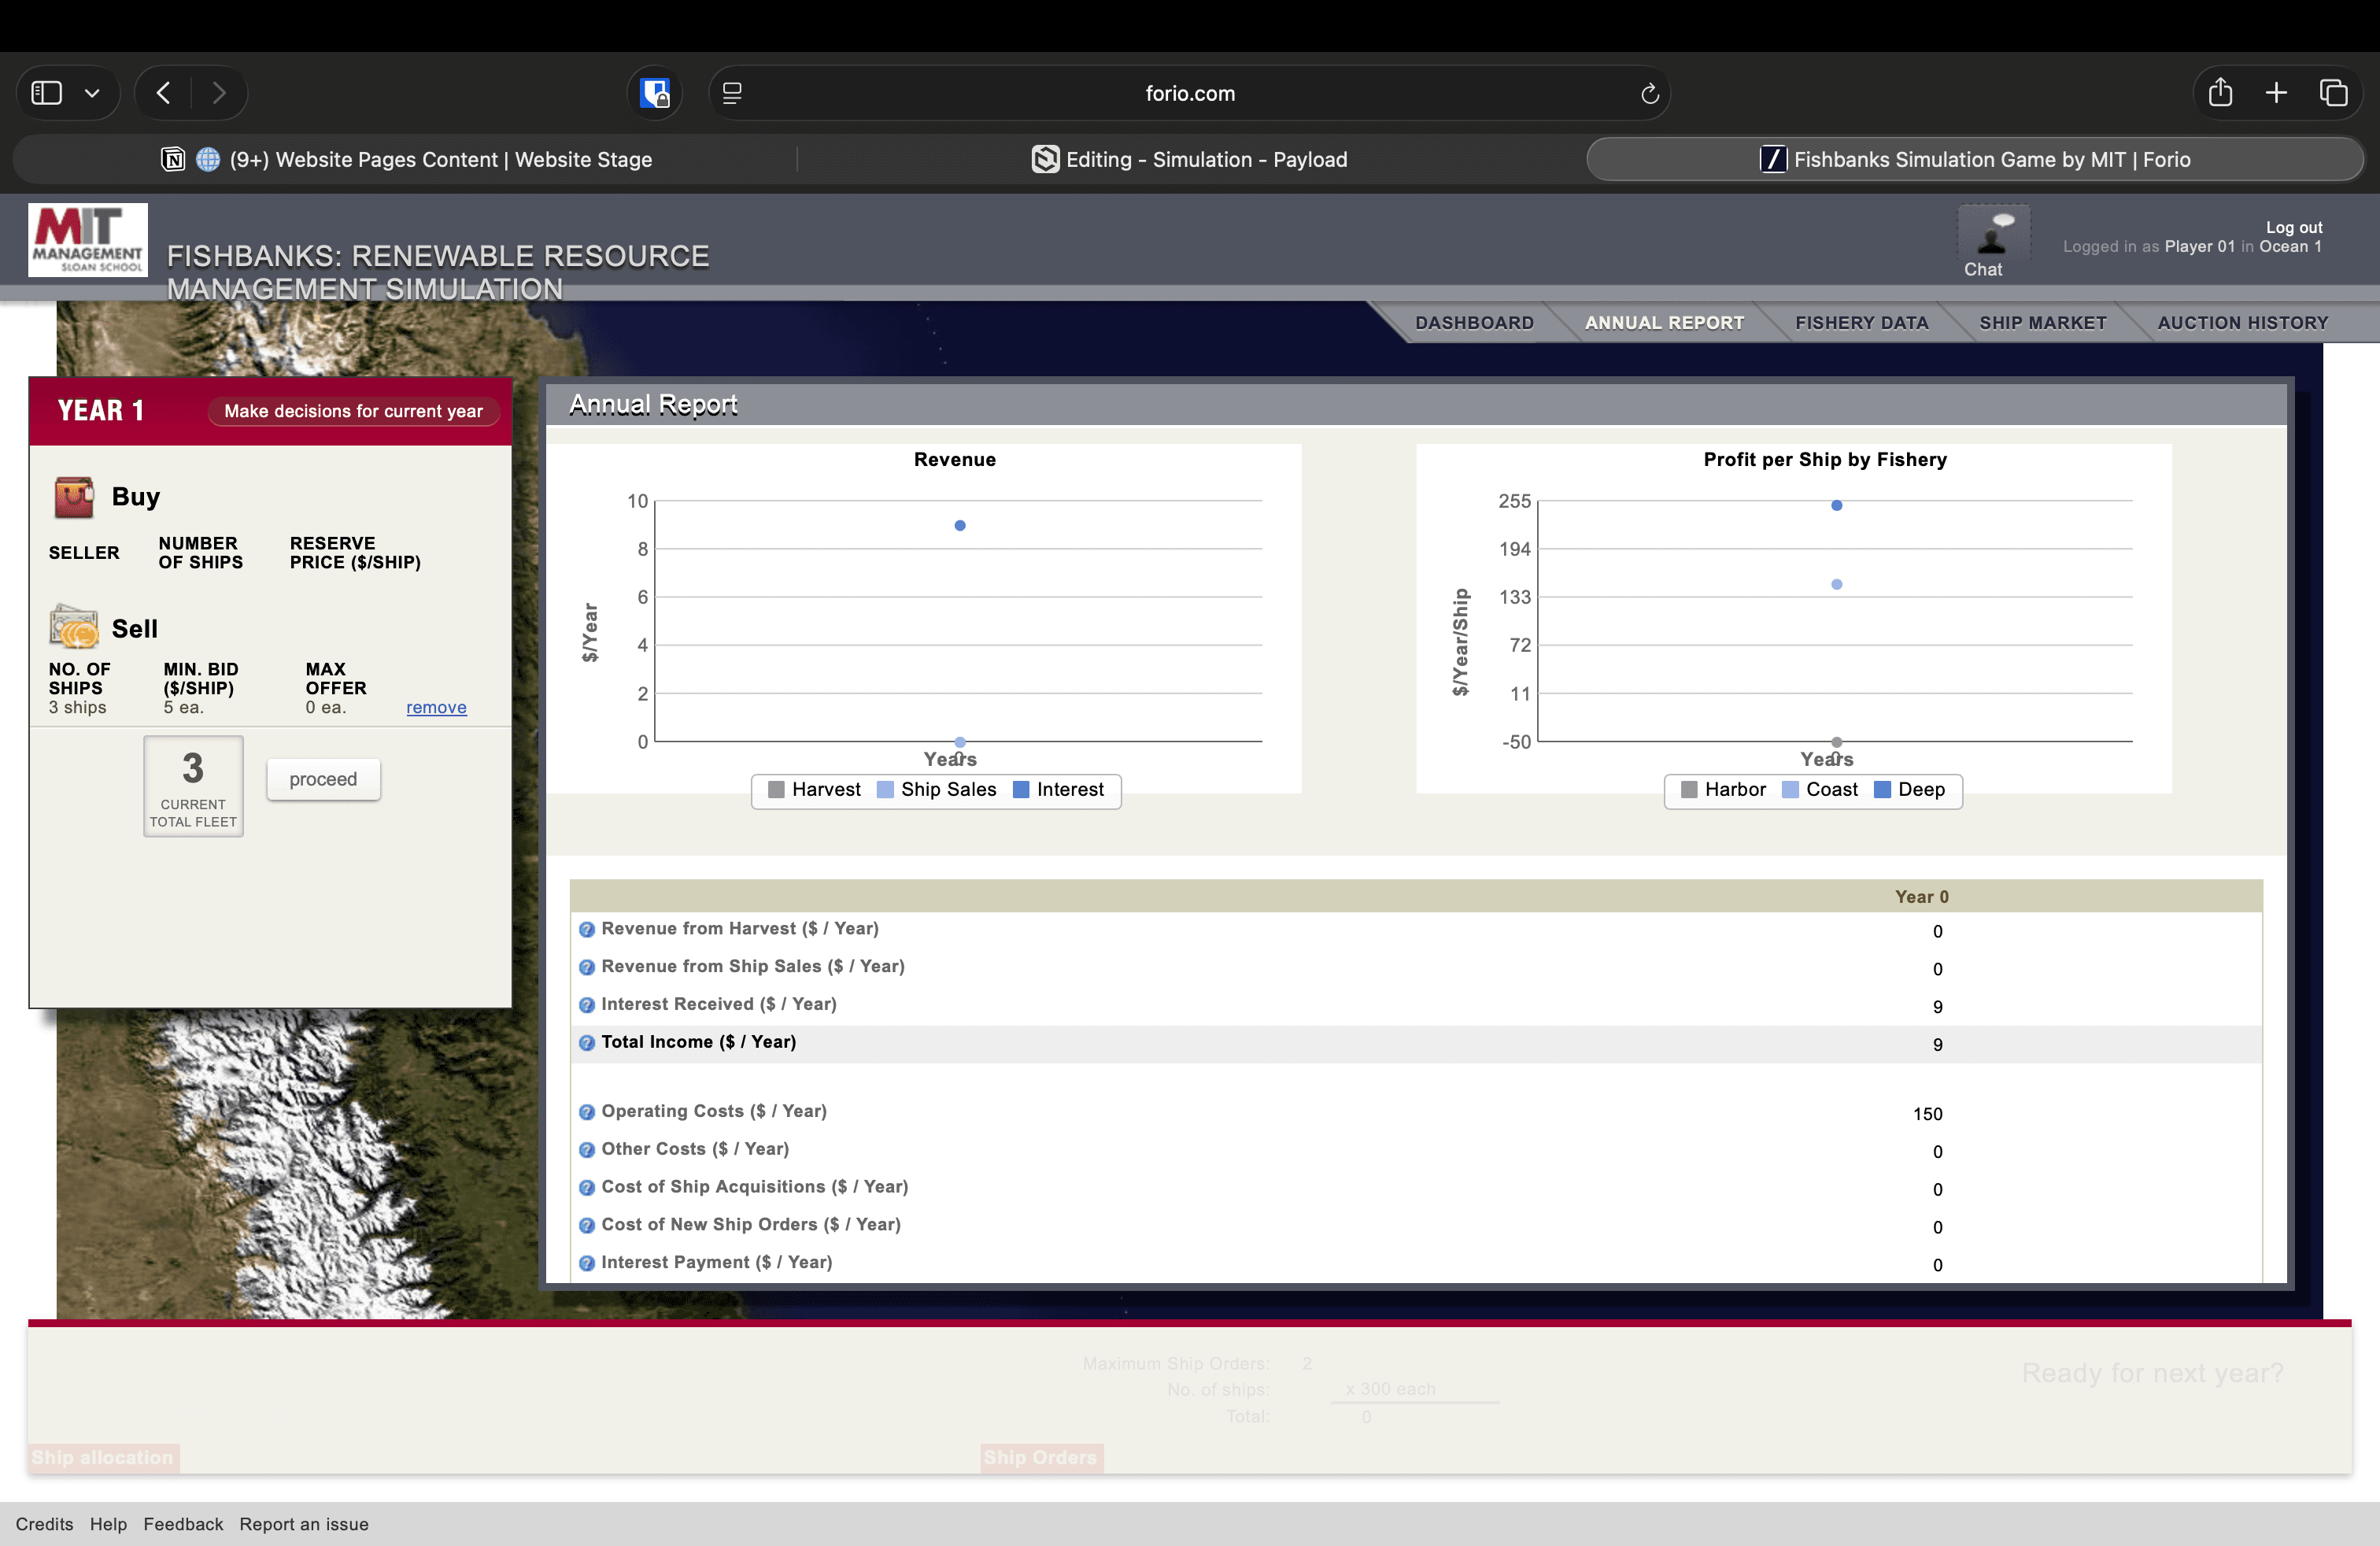Open the tab overview icon
The height and width of the screenshot is (1546, 2380).
(x=2333, y=93)
